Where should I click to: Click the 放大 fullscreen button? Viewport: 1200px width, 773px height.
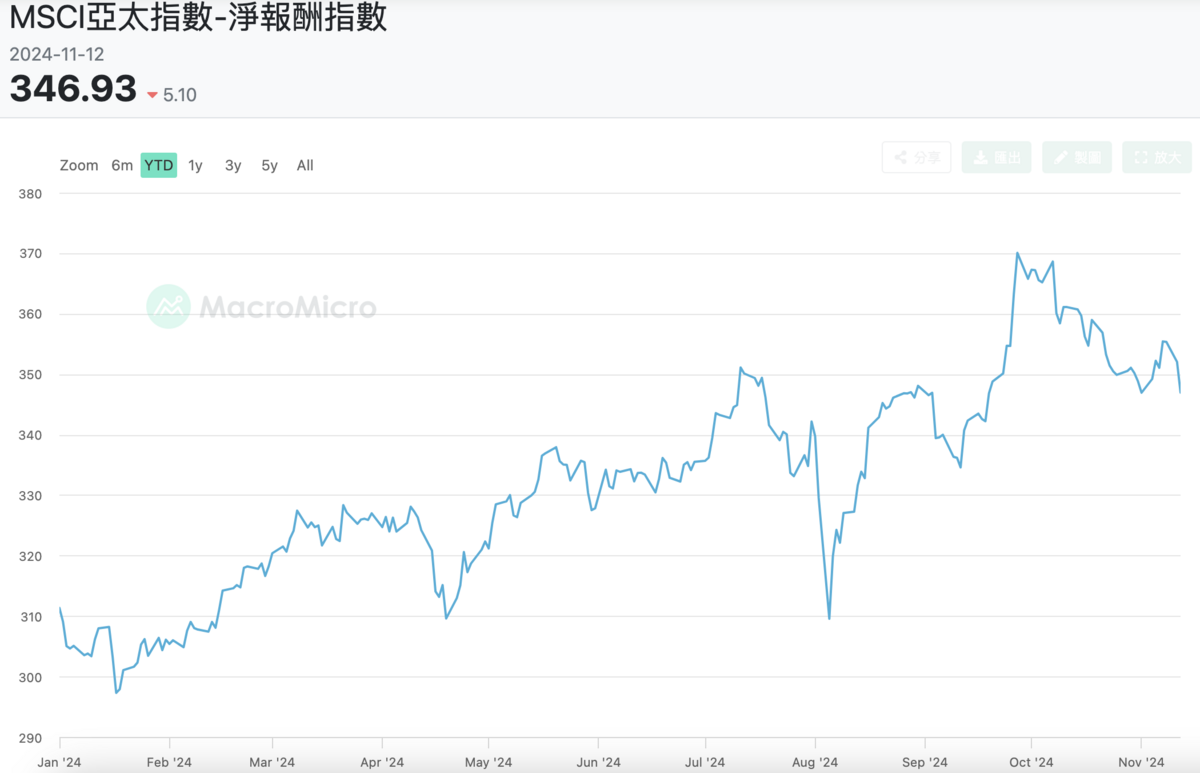(x=1157, y=157)
